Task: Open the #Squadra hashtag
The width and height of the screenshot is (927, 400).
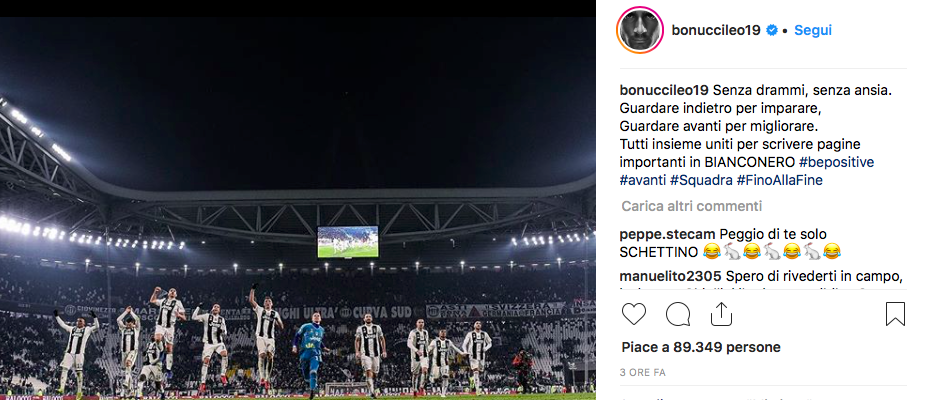Action: click(x=701, y=180)
